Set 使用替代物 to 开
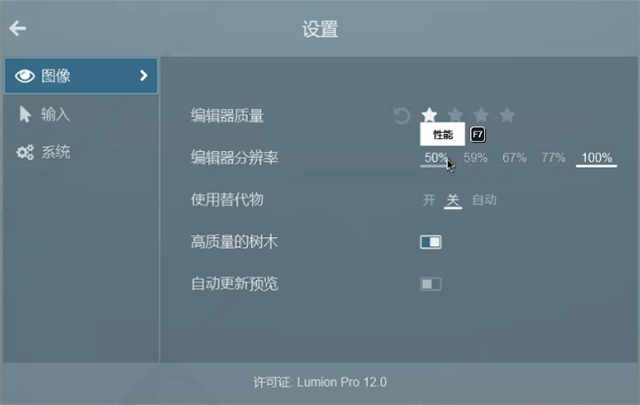Image resolution: width=640 pixels, height=405 pixels. pyautogui.click(x=429, y=200)
